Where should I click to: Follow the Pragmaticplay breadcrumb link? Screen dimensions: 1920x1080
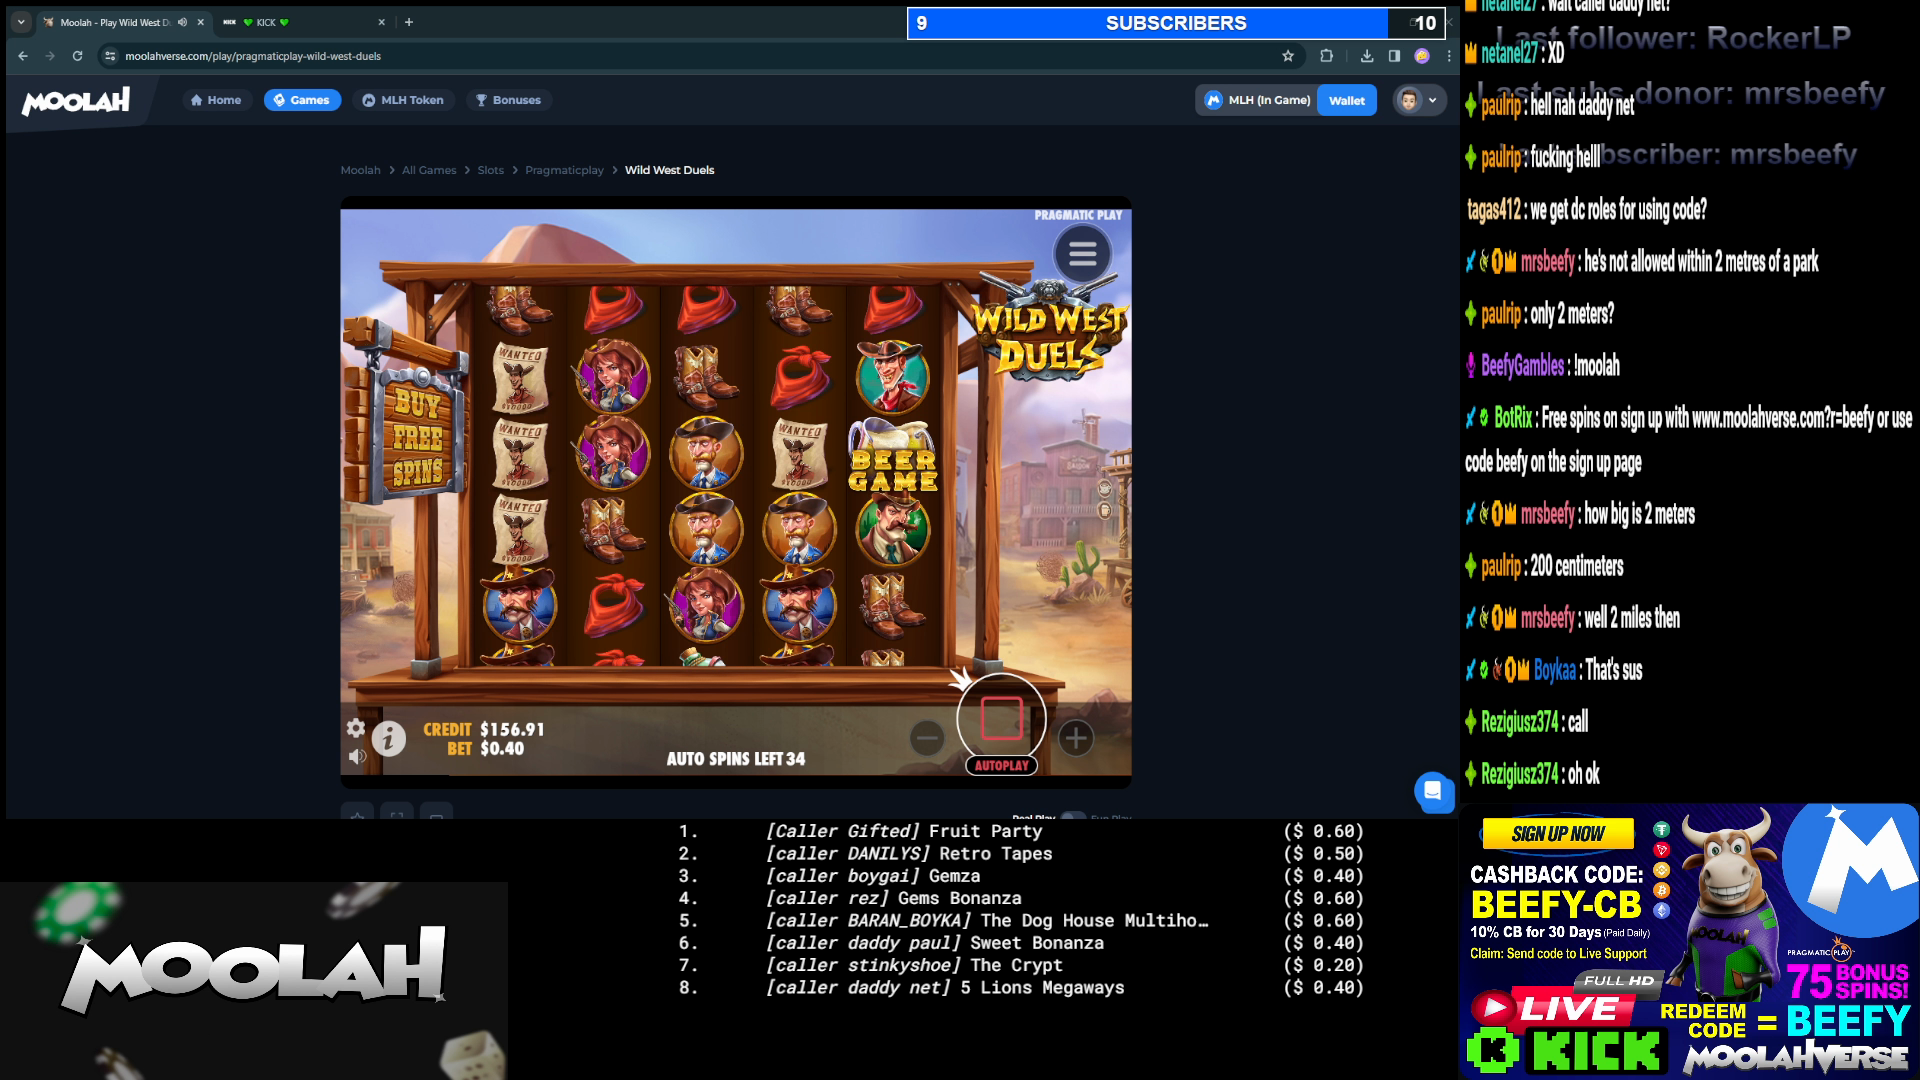coord(564,170)
